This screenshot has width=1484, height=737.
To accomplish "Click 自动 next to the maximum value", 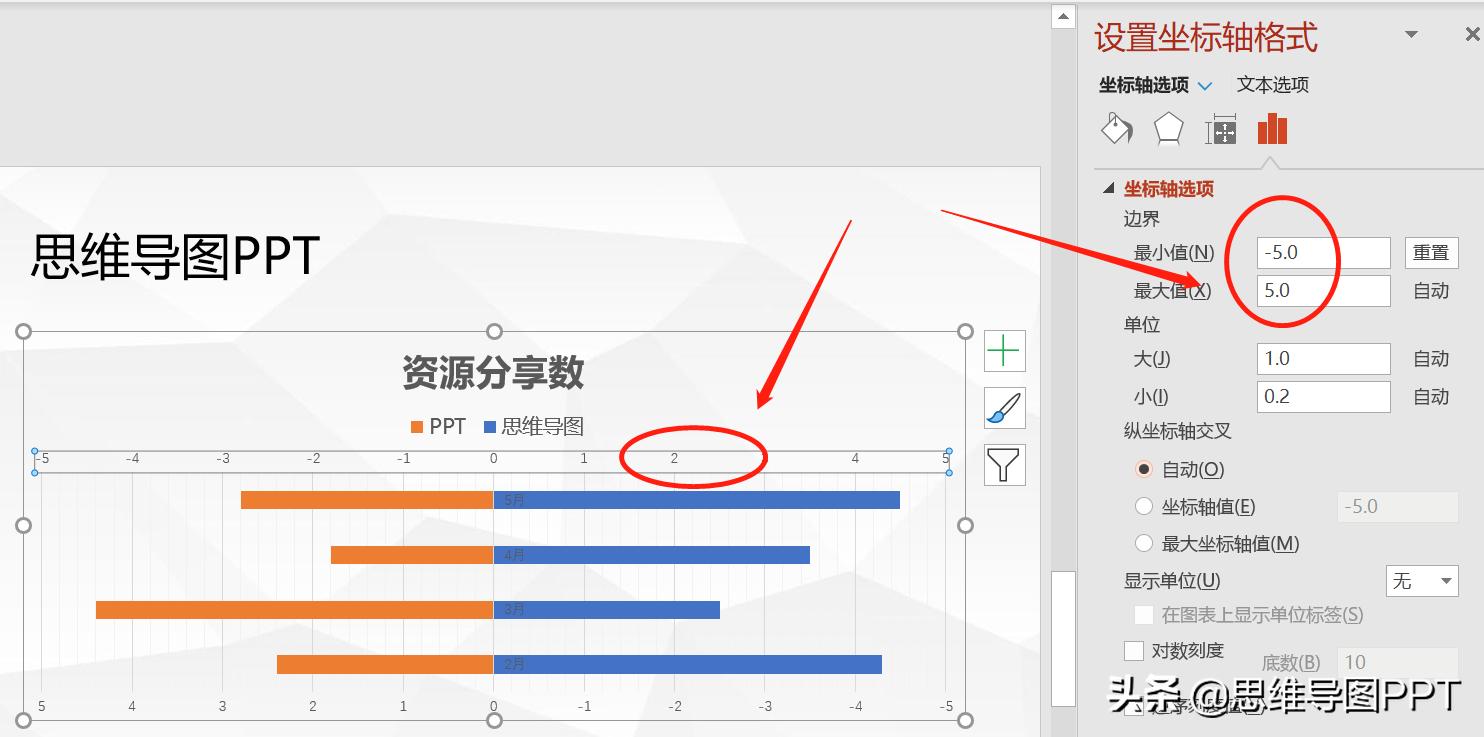I will tap(1431, 291).
